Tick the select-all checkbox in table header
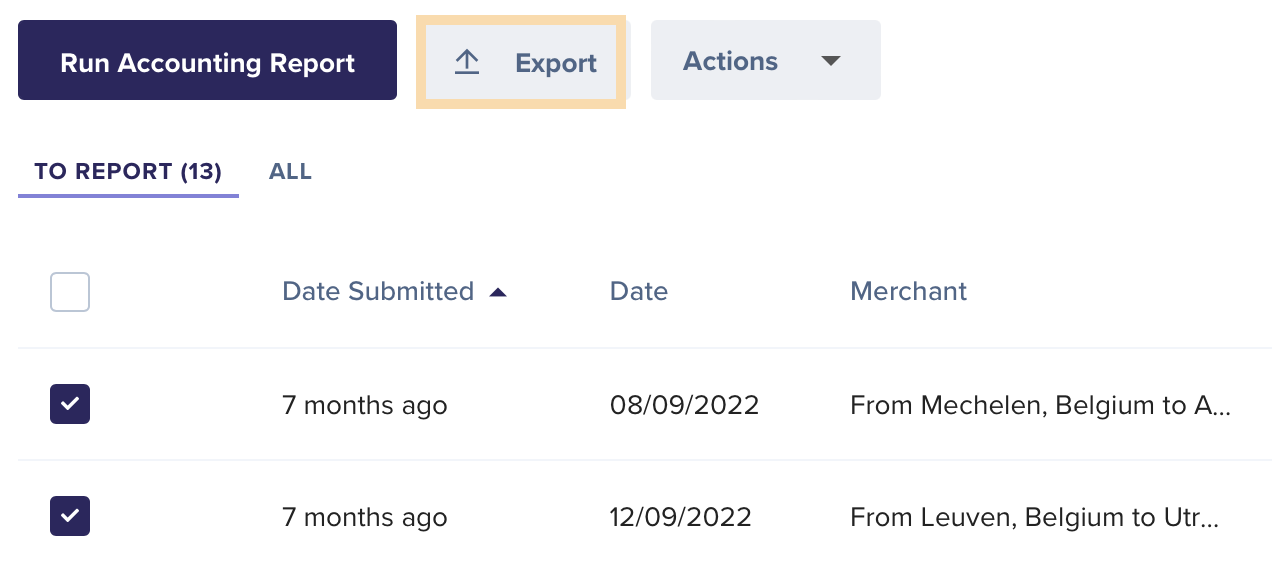This screenshot has height=562, width=1272. pyautogui.click(x=70, y=292)
